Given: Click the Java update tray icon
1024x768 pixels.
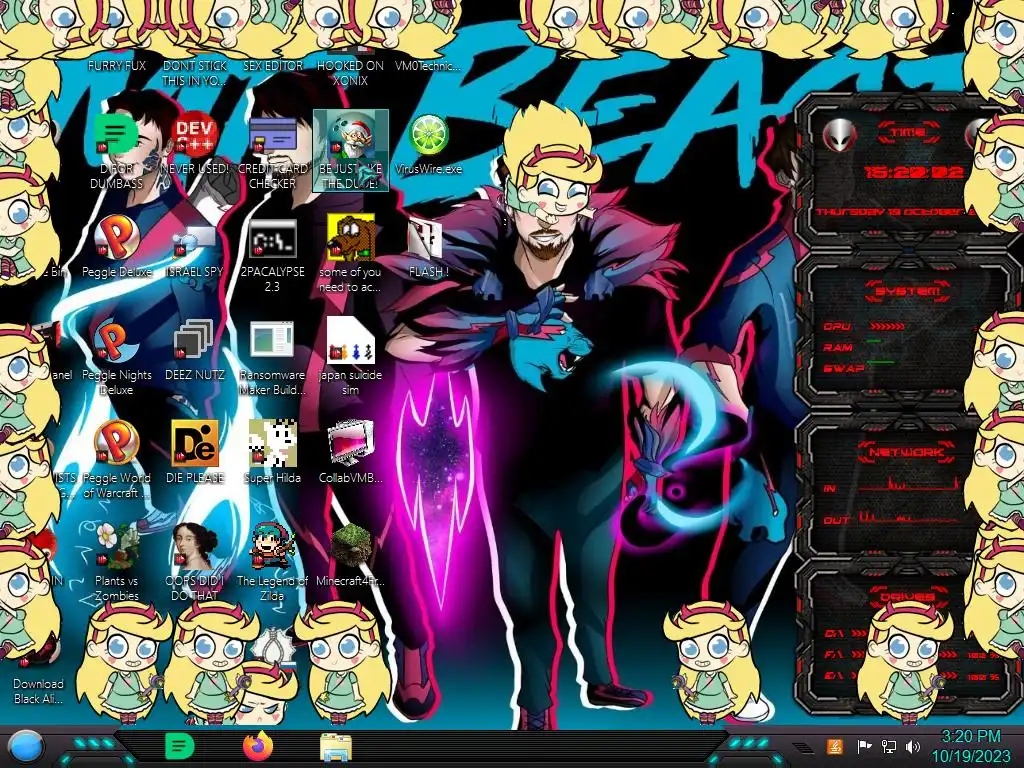Looking at the screenshot, I should [834, 746].
